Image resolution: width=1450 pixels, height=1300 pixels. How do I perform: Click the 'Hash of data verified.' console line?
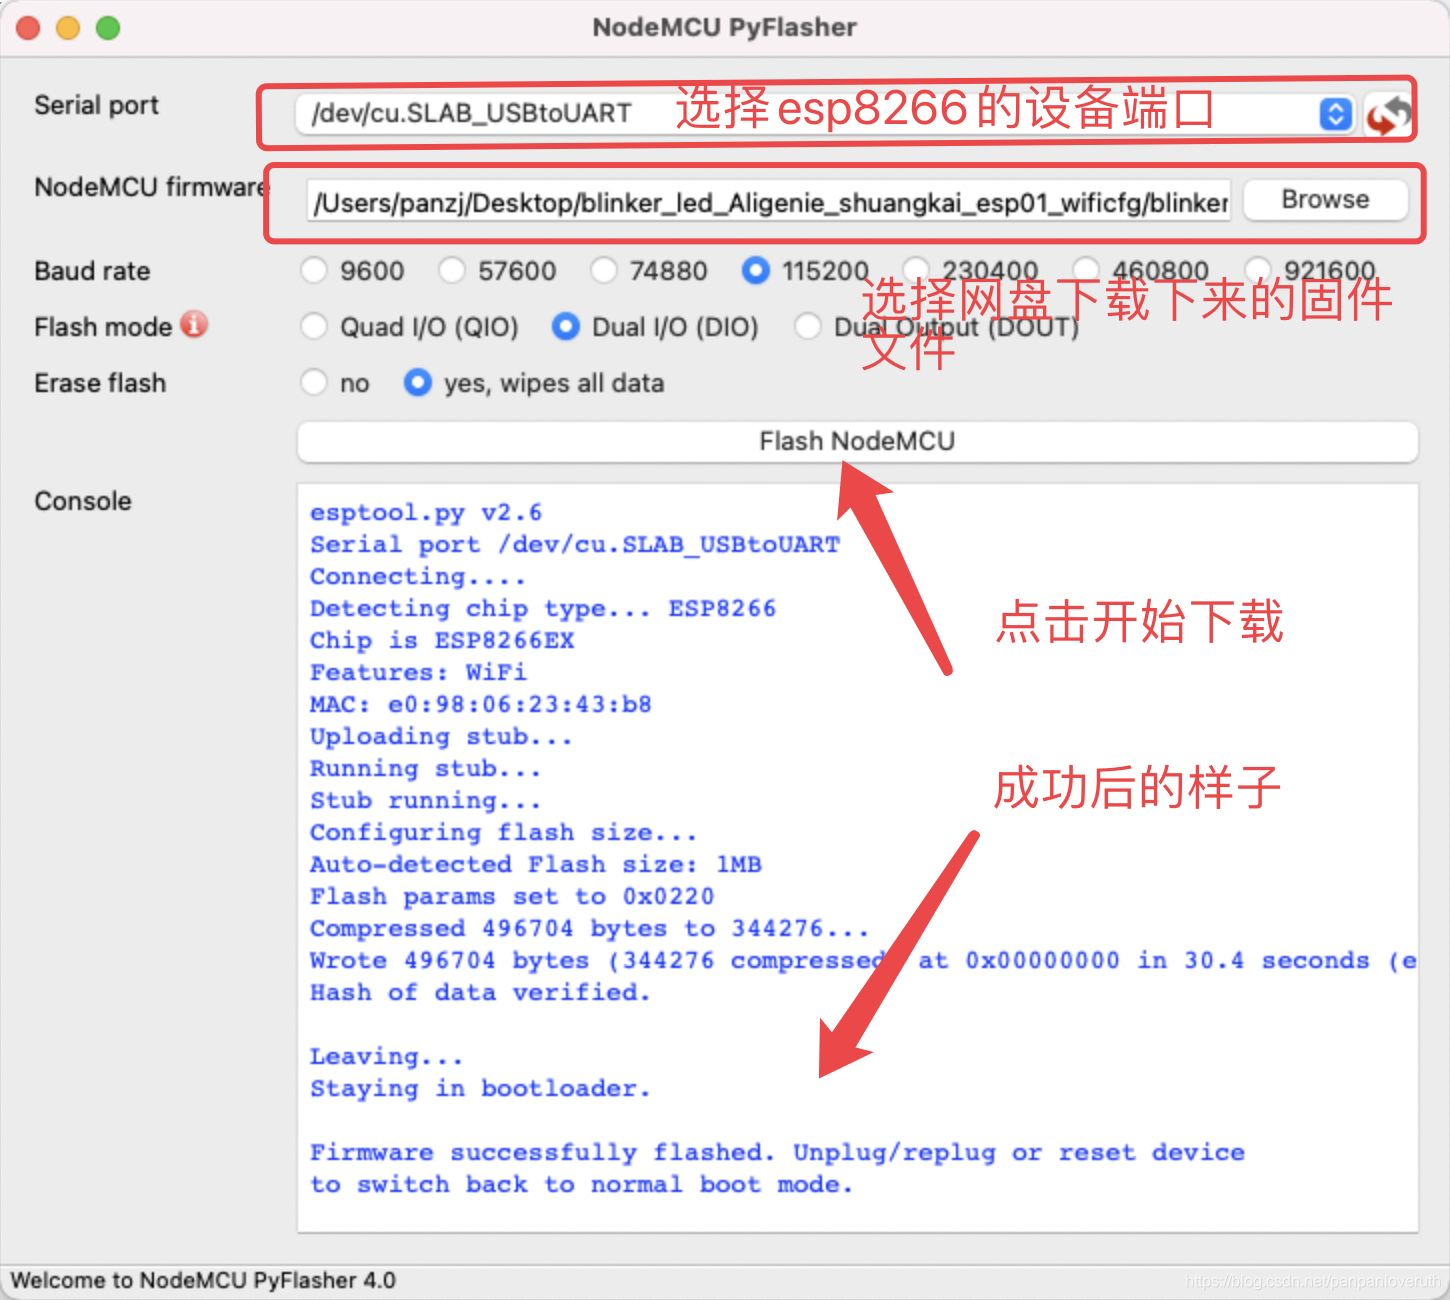(x=480, y=992)
